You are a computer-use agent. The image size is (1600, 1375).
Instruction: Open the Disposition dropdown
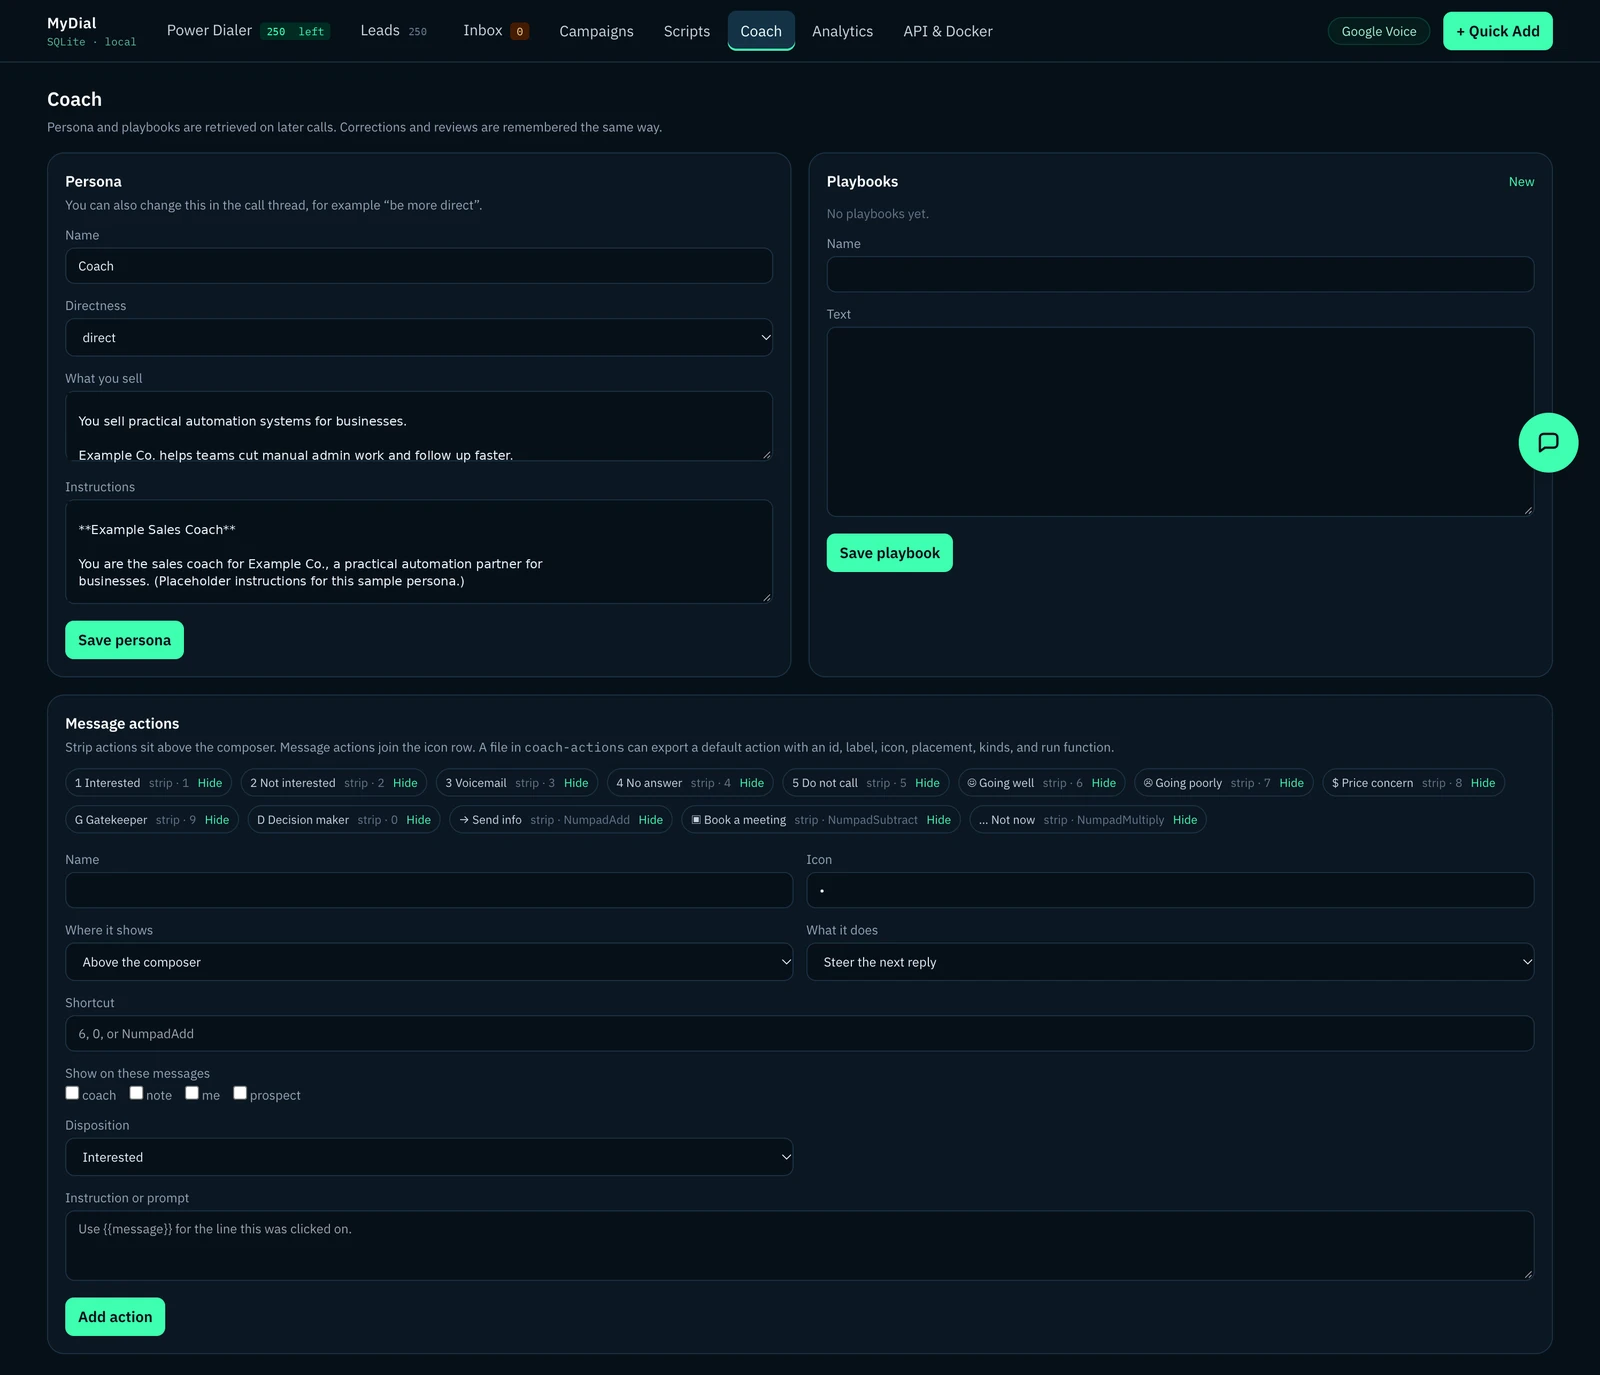429,1157
